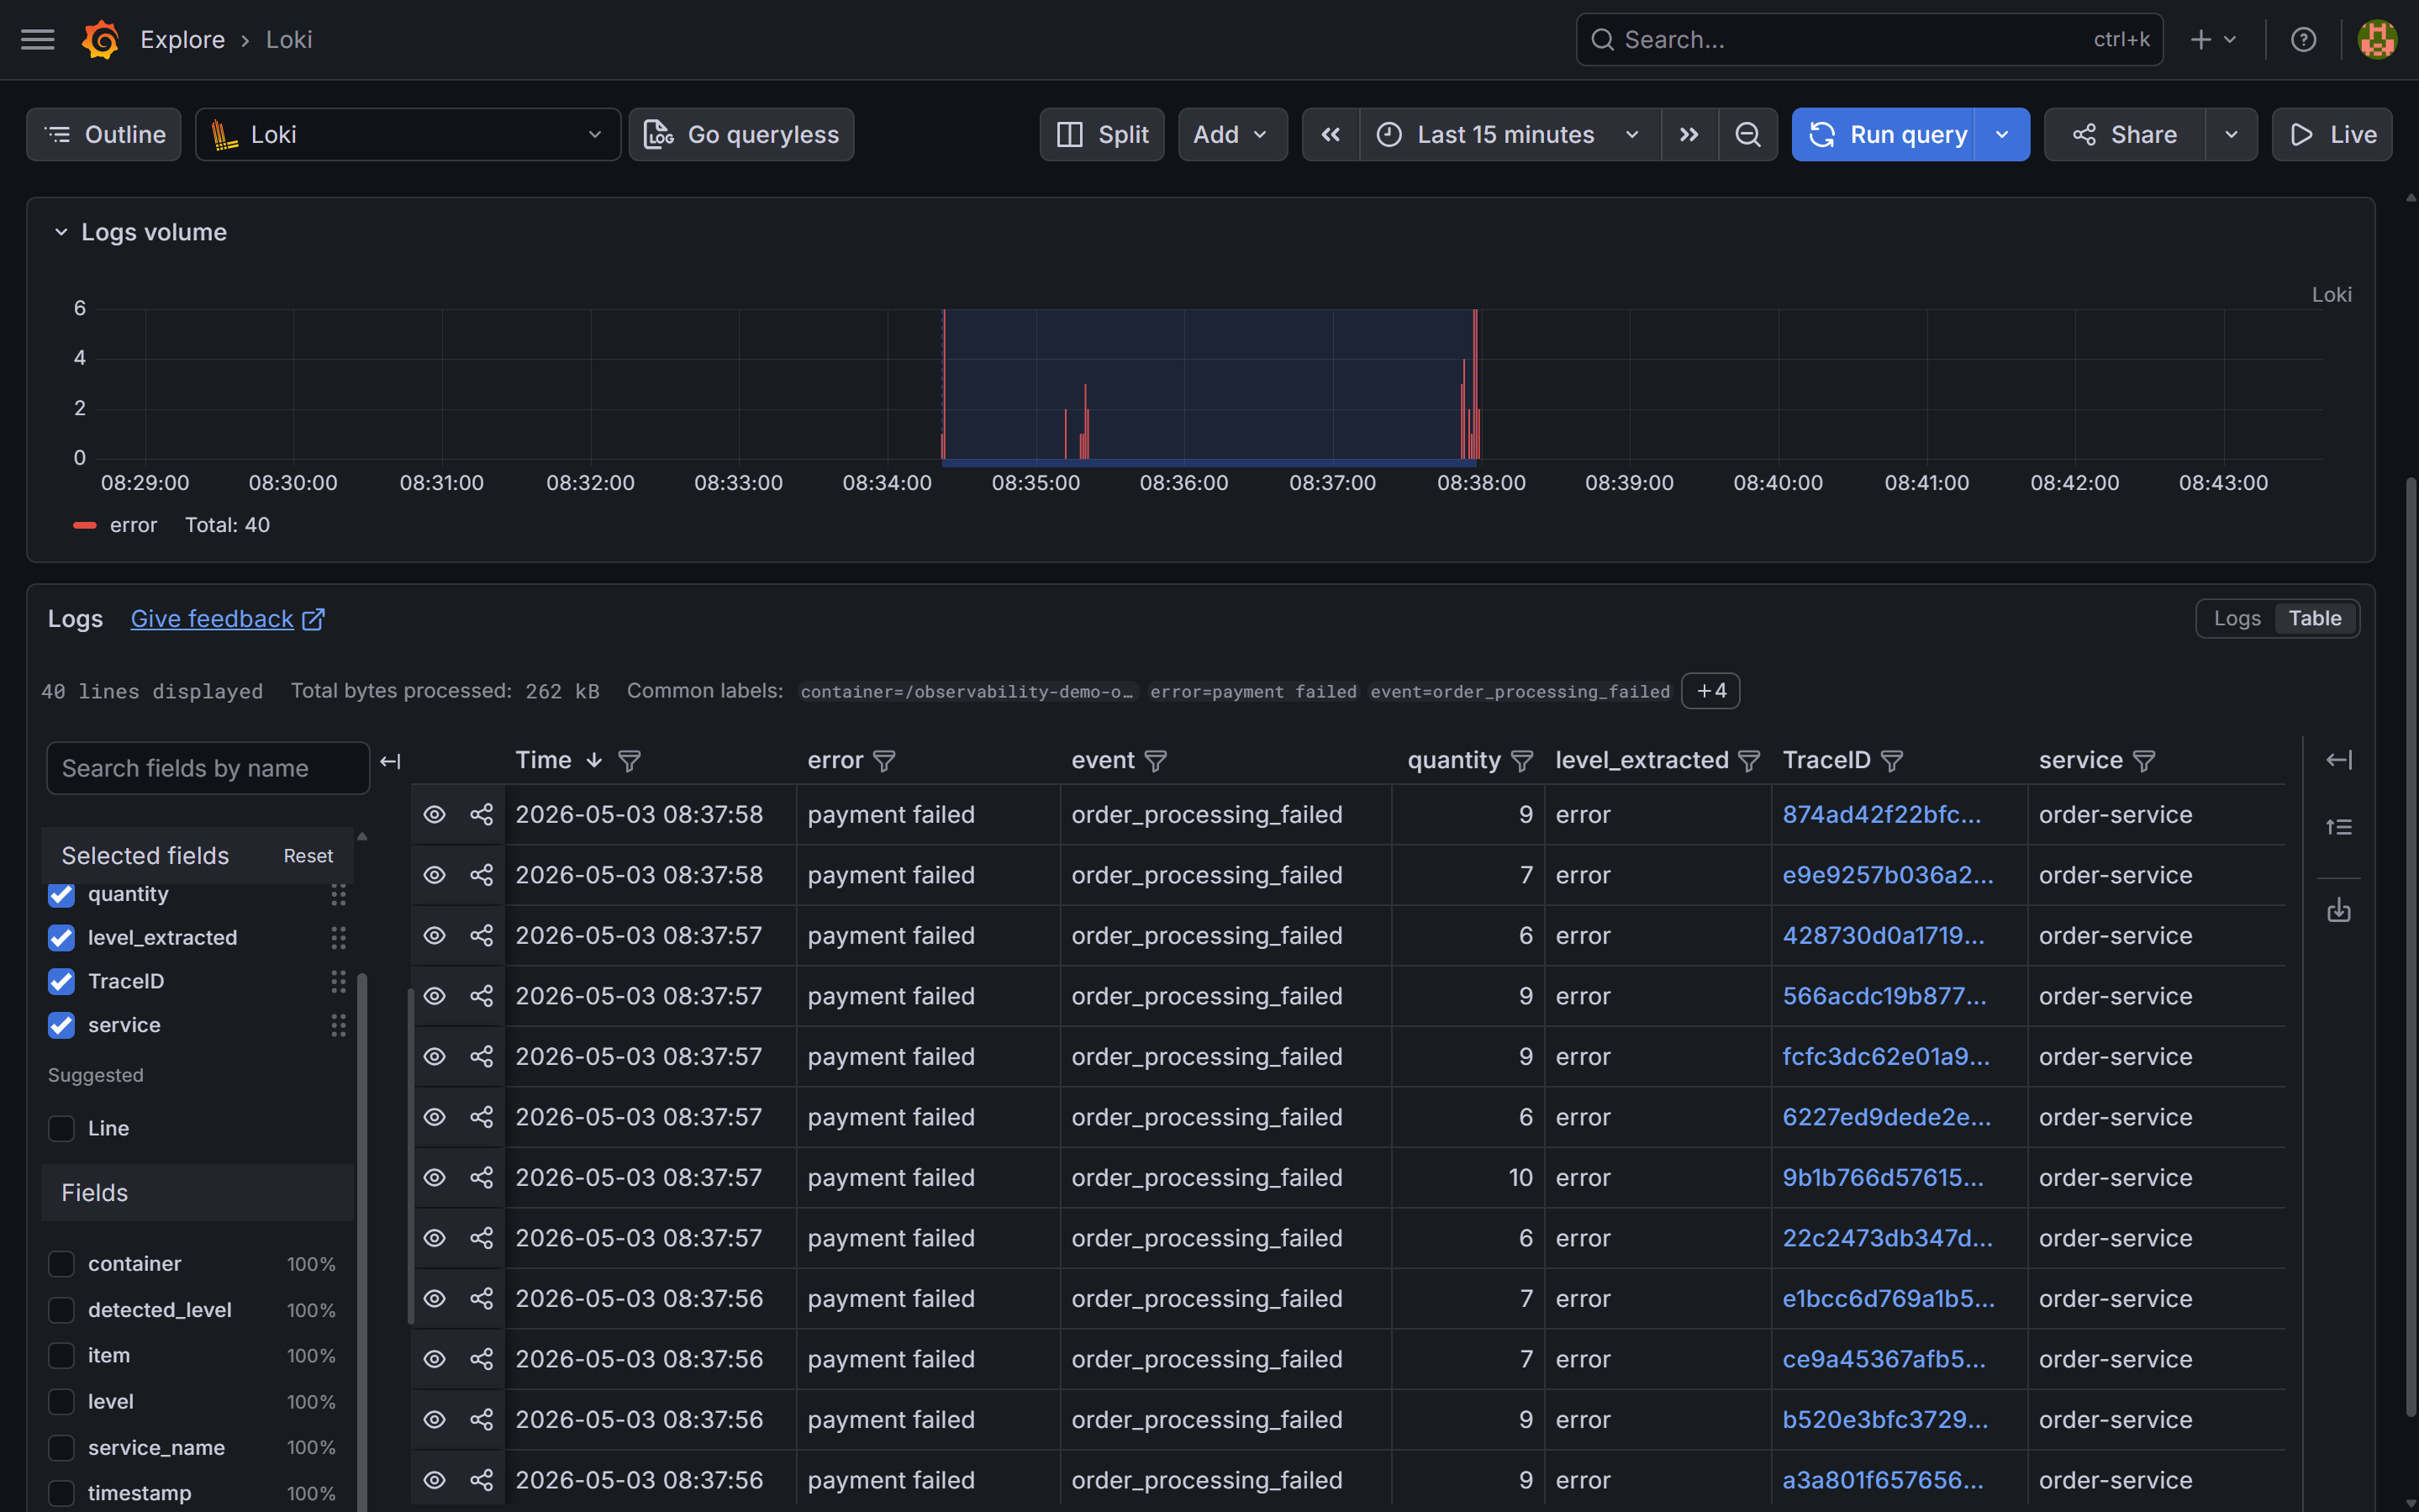Image resolution: width=2419 pixels, height=1512 pixels.
Task: Switch to Table view tab
Action: (x=2315, y=619)
